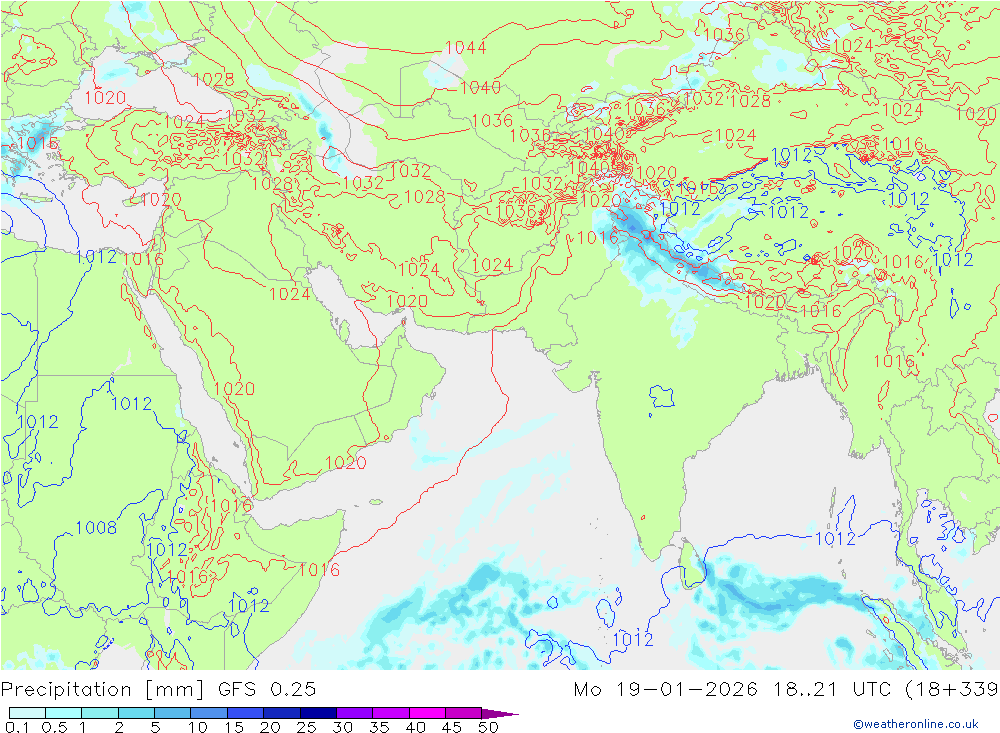Click the legend value '15' under colorbar

coord(234,727)
